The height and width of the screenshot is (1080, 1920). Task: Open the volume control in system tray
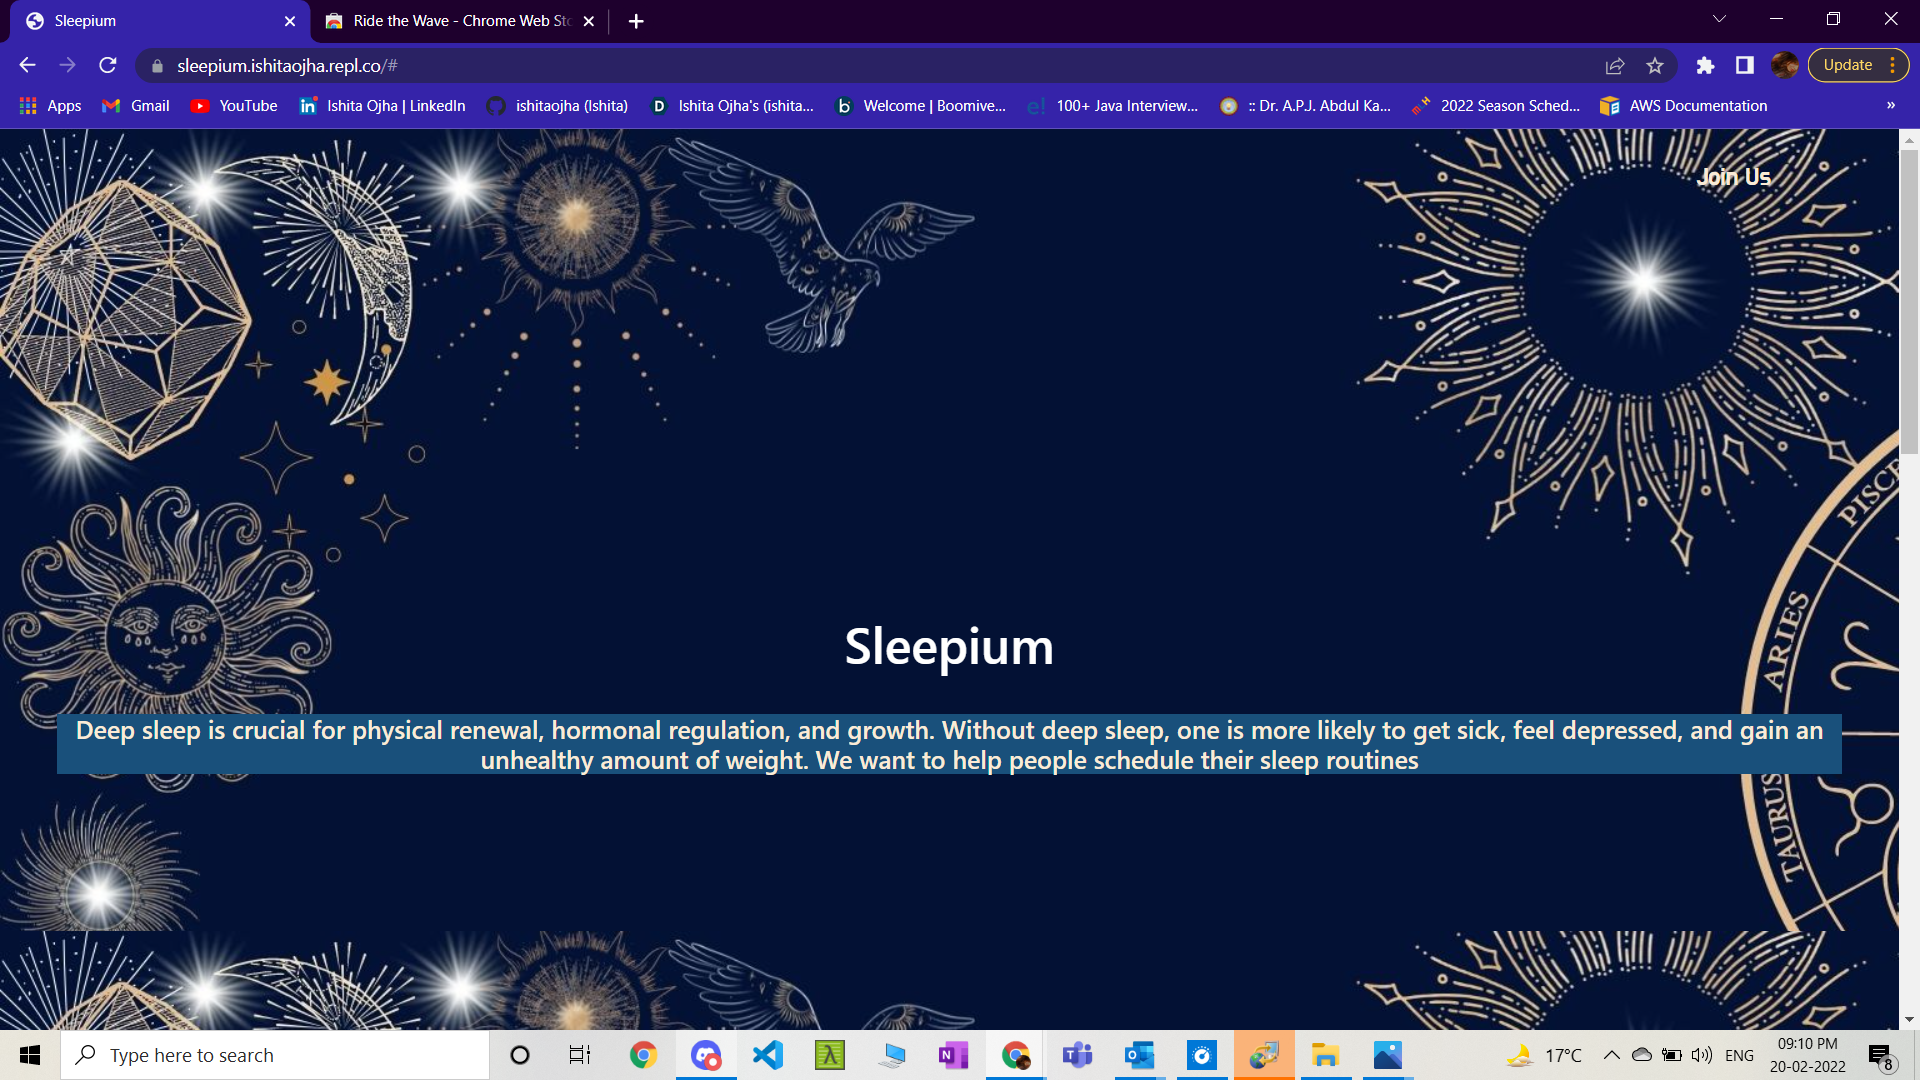(1701, 1055)
